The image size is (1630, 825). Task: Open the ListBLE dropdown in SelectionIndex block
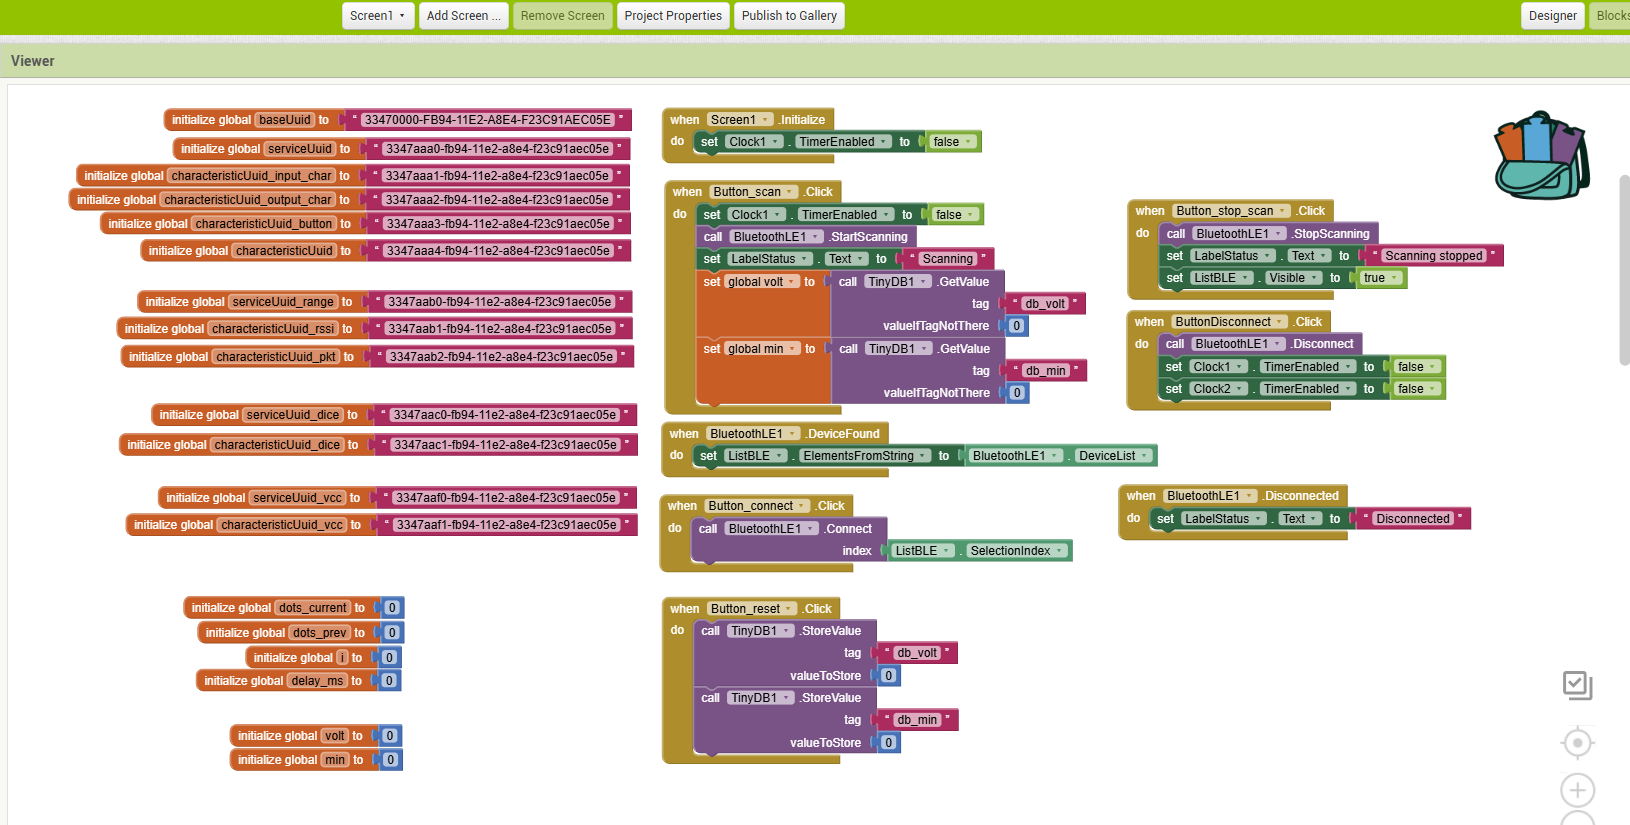921,551
